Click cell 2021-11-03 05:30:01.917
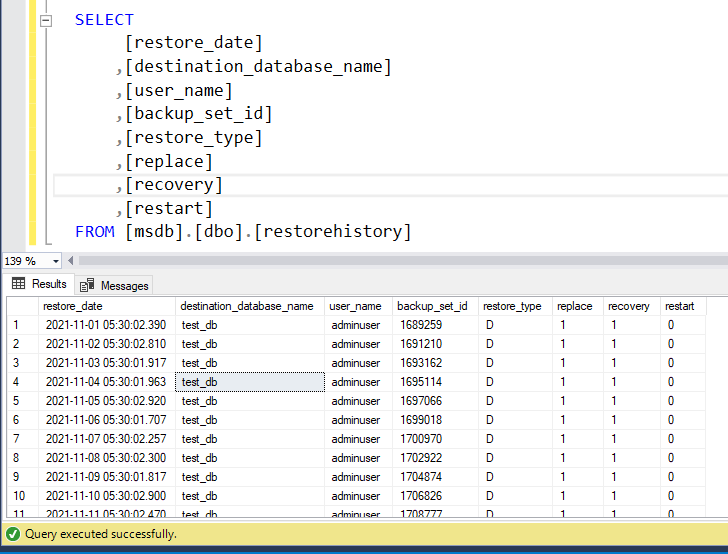 [x=106, y=363]
